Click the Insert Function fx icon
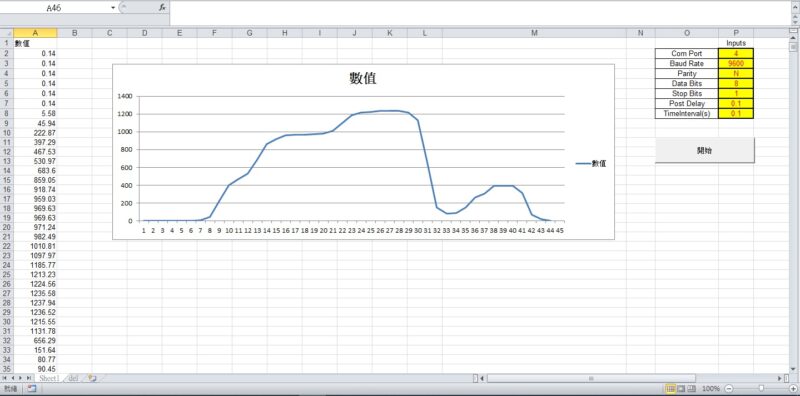 click(162, 8)
